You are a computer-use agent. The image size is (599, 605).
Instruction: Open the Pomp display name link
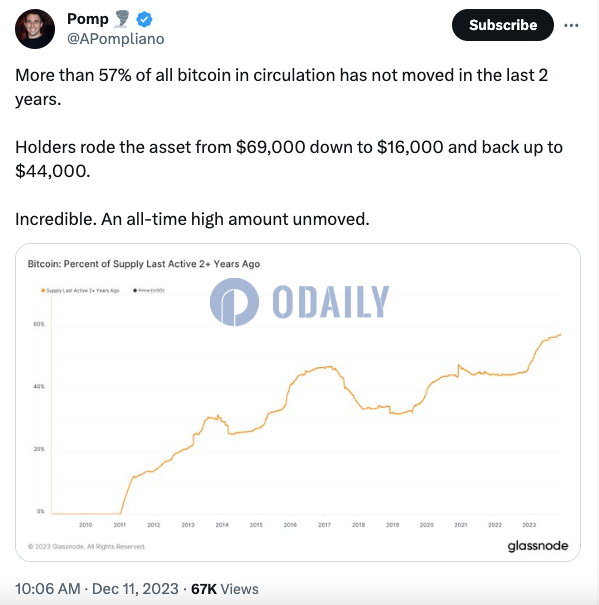[x=88, y=19]
